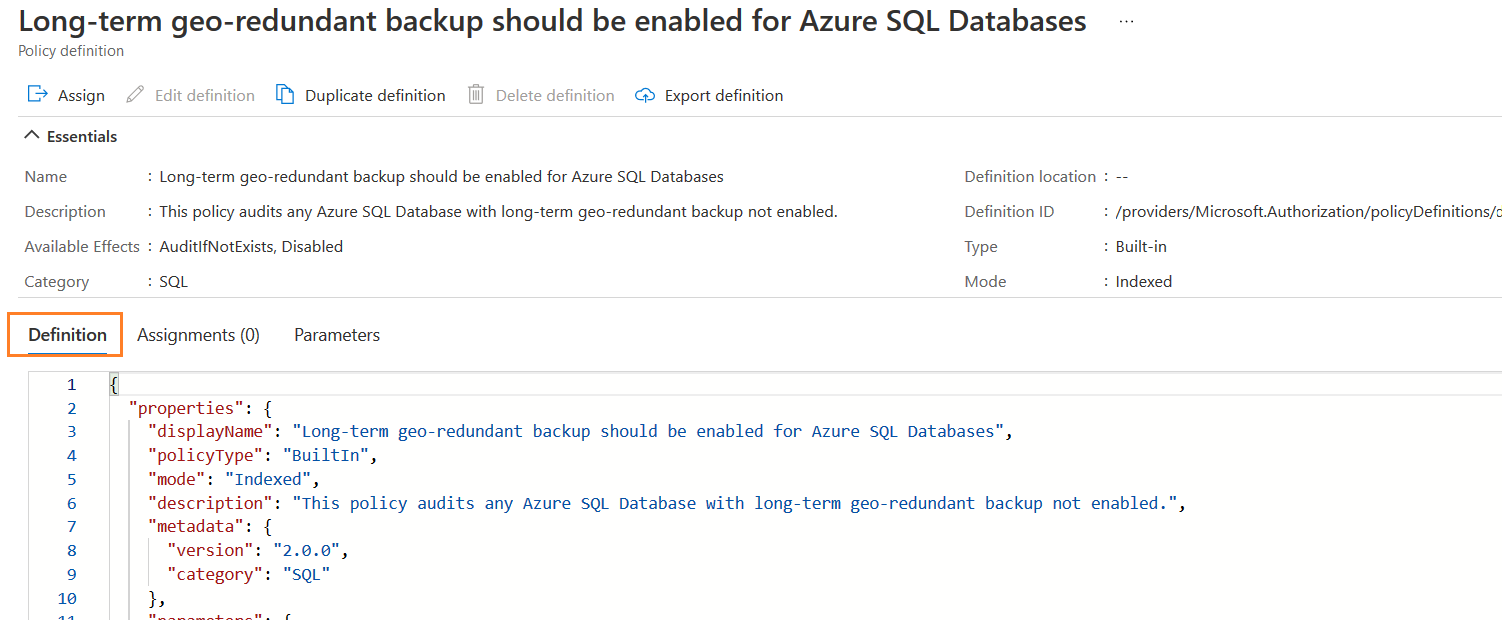This screenshot has height=620, width=1502.
Task: Click the Export definition button text
Action: tap(724, 96)
